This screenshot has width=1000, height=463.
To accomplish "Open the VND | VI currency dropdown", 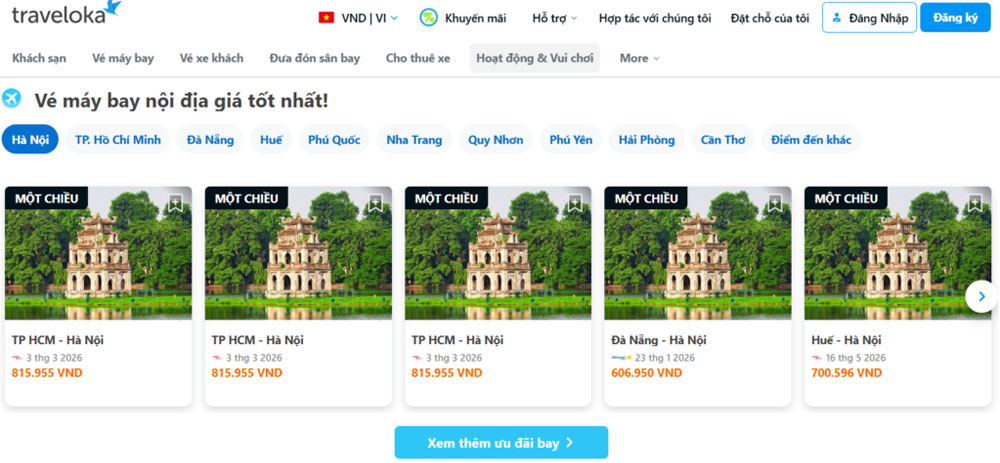I will (x=369, y=18).
